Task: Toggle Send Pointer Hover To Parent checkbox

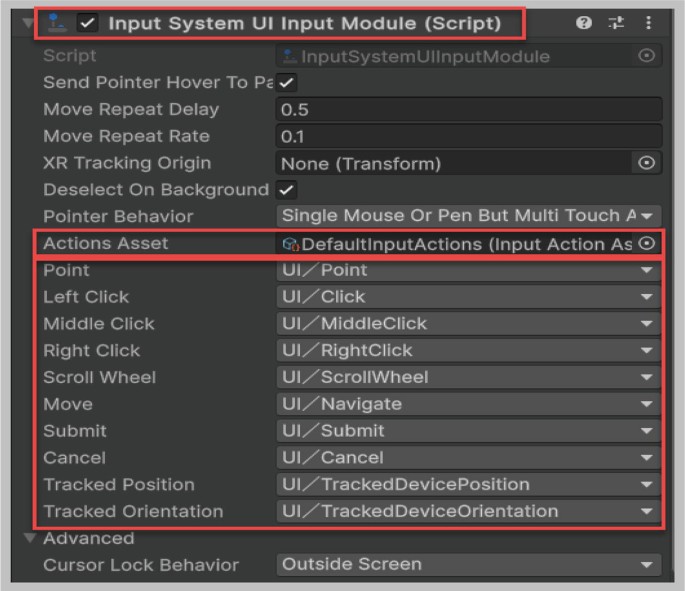Action: coord(287,83)
